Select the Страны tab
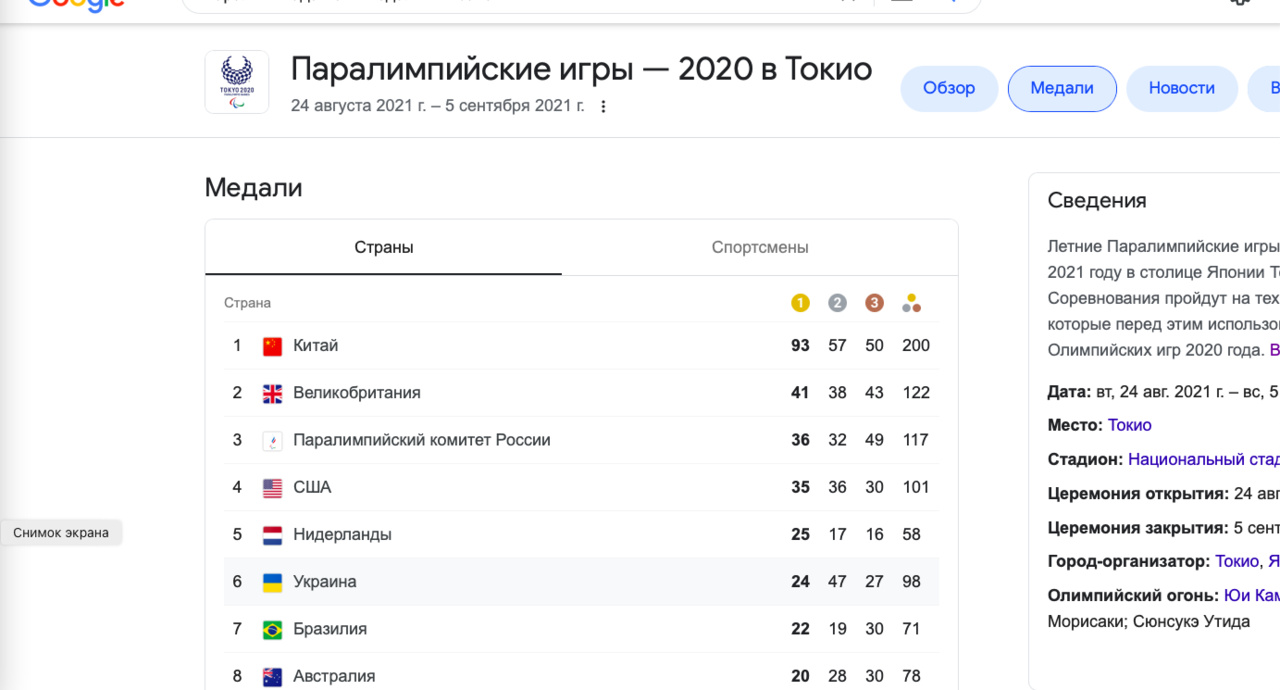 click(384, 247)
